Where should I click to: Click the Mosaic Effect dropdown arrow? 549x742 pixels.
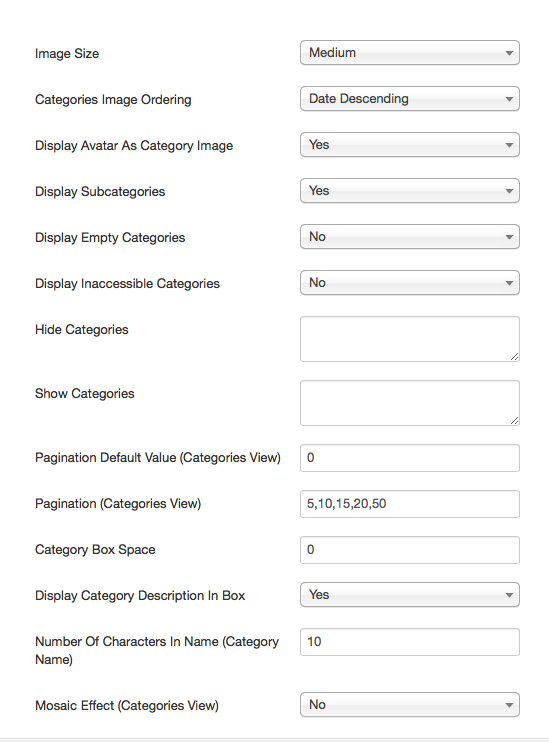coord(509,705)
